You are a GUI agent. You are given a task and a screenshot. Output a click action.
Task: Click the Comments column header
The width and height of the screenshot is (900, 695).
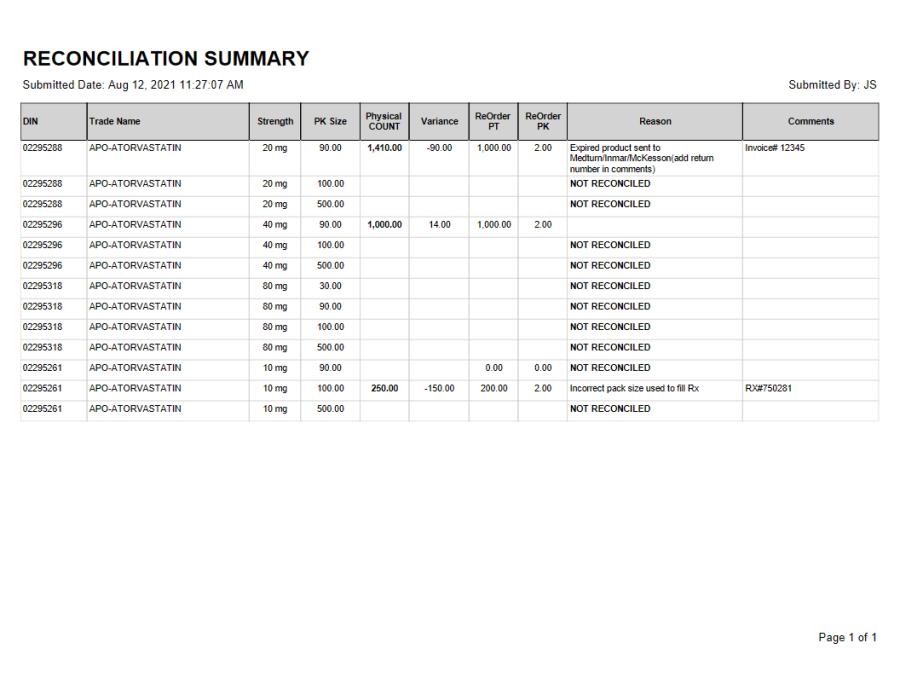point(811,121)
